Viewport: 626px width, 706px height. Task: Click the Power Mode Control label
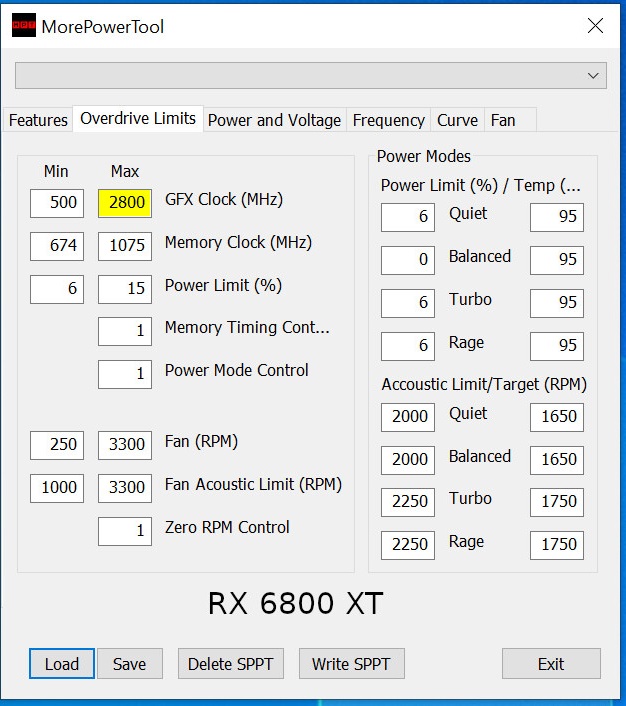tap(236, 370)
